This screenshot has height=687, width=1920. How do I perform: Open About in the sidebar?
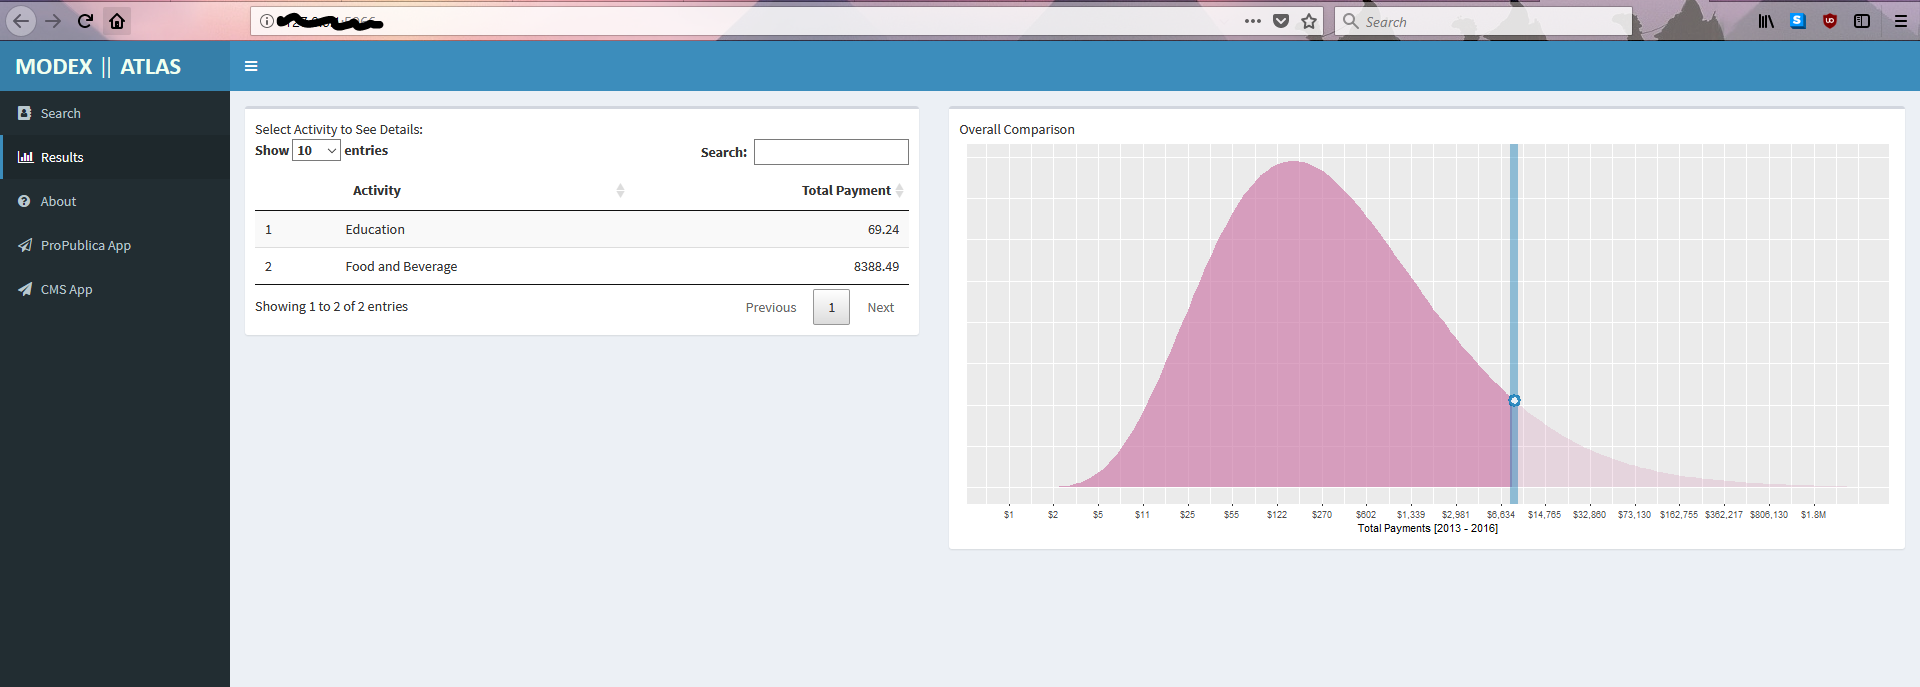click(x=58, y=202)
